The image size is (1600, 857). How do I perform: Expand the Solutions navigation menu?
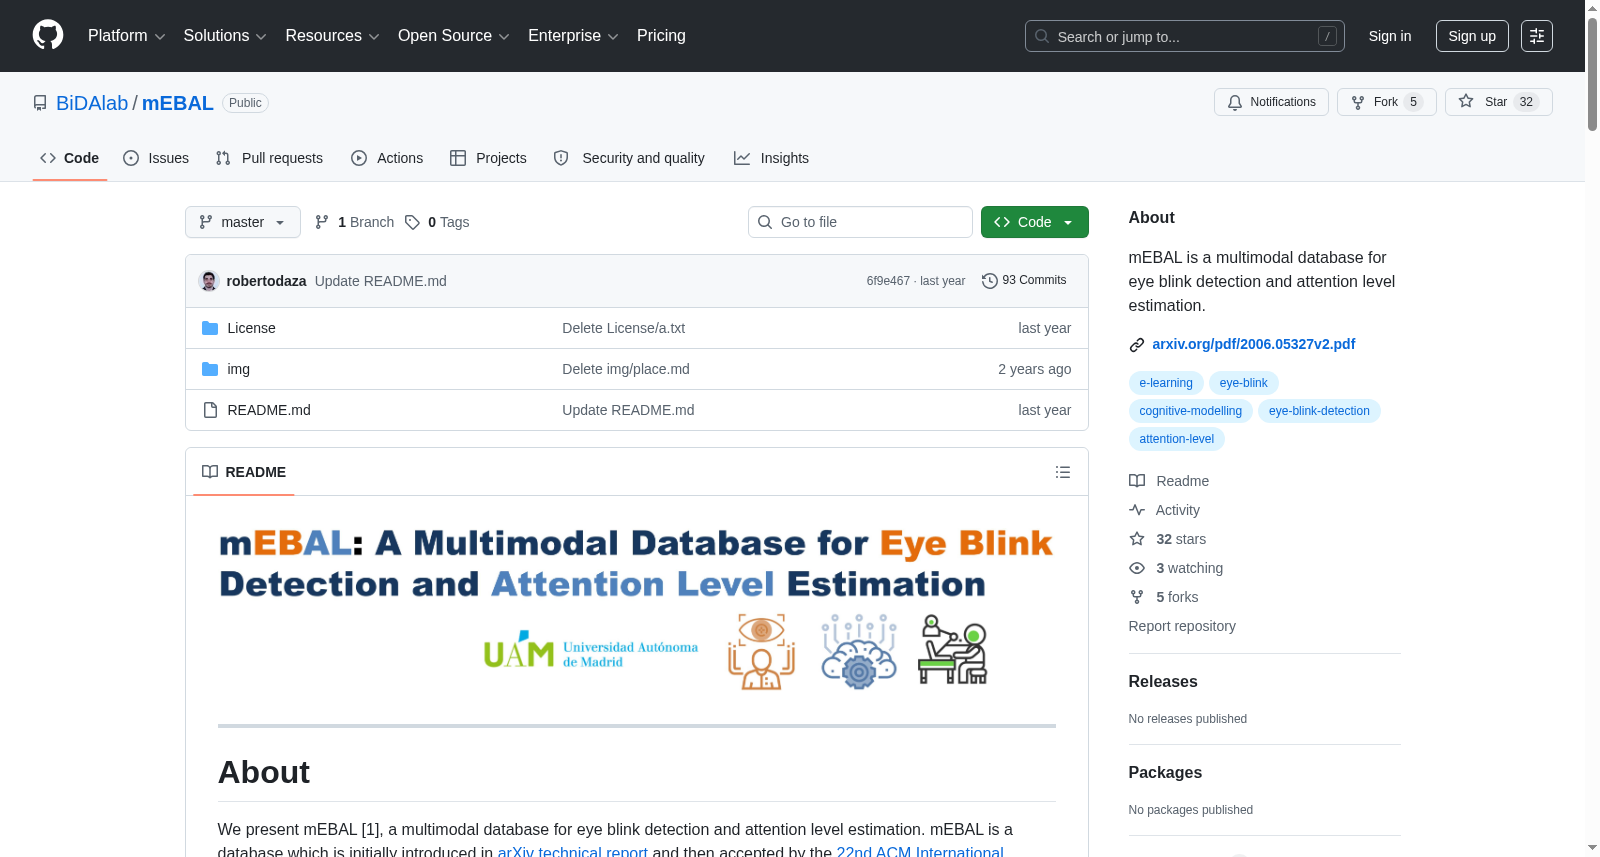click(225, 36)
